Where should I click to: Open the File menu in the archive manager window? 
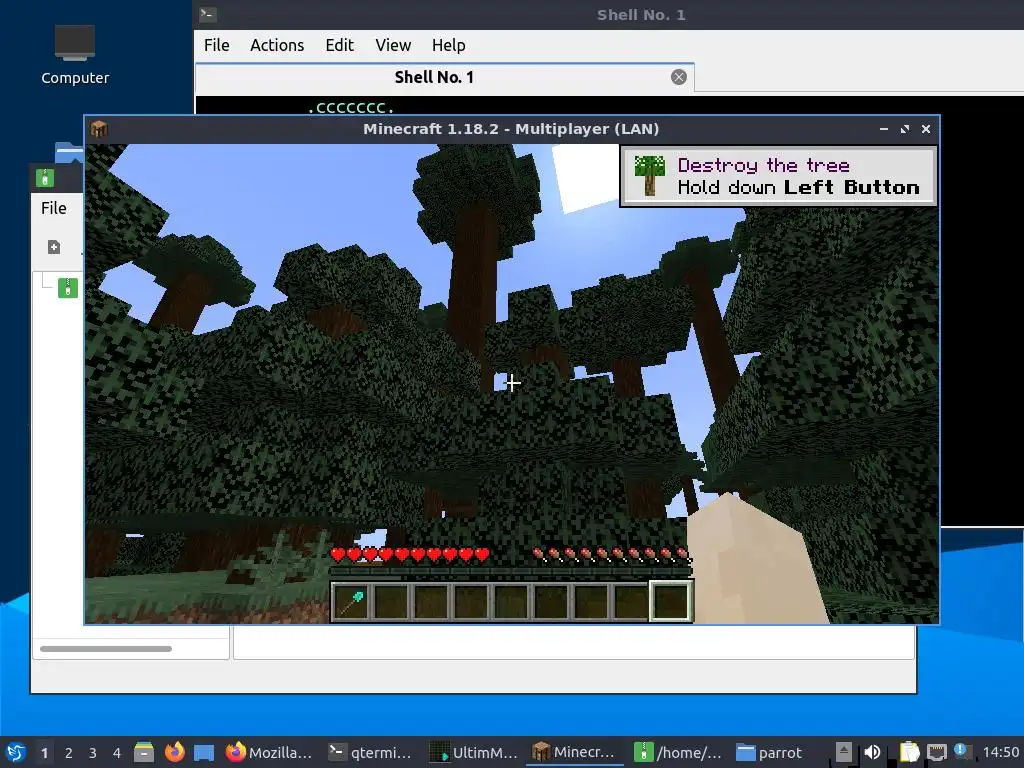(54, 208)
